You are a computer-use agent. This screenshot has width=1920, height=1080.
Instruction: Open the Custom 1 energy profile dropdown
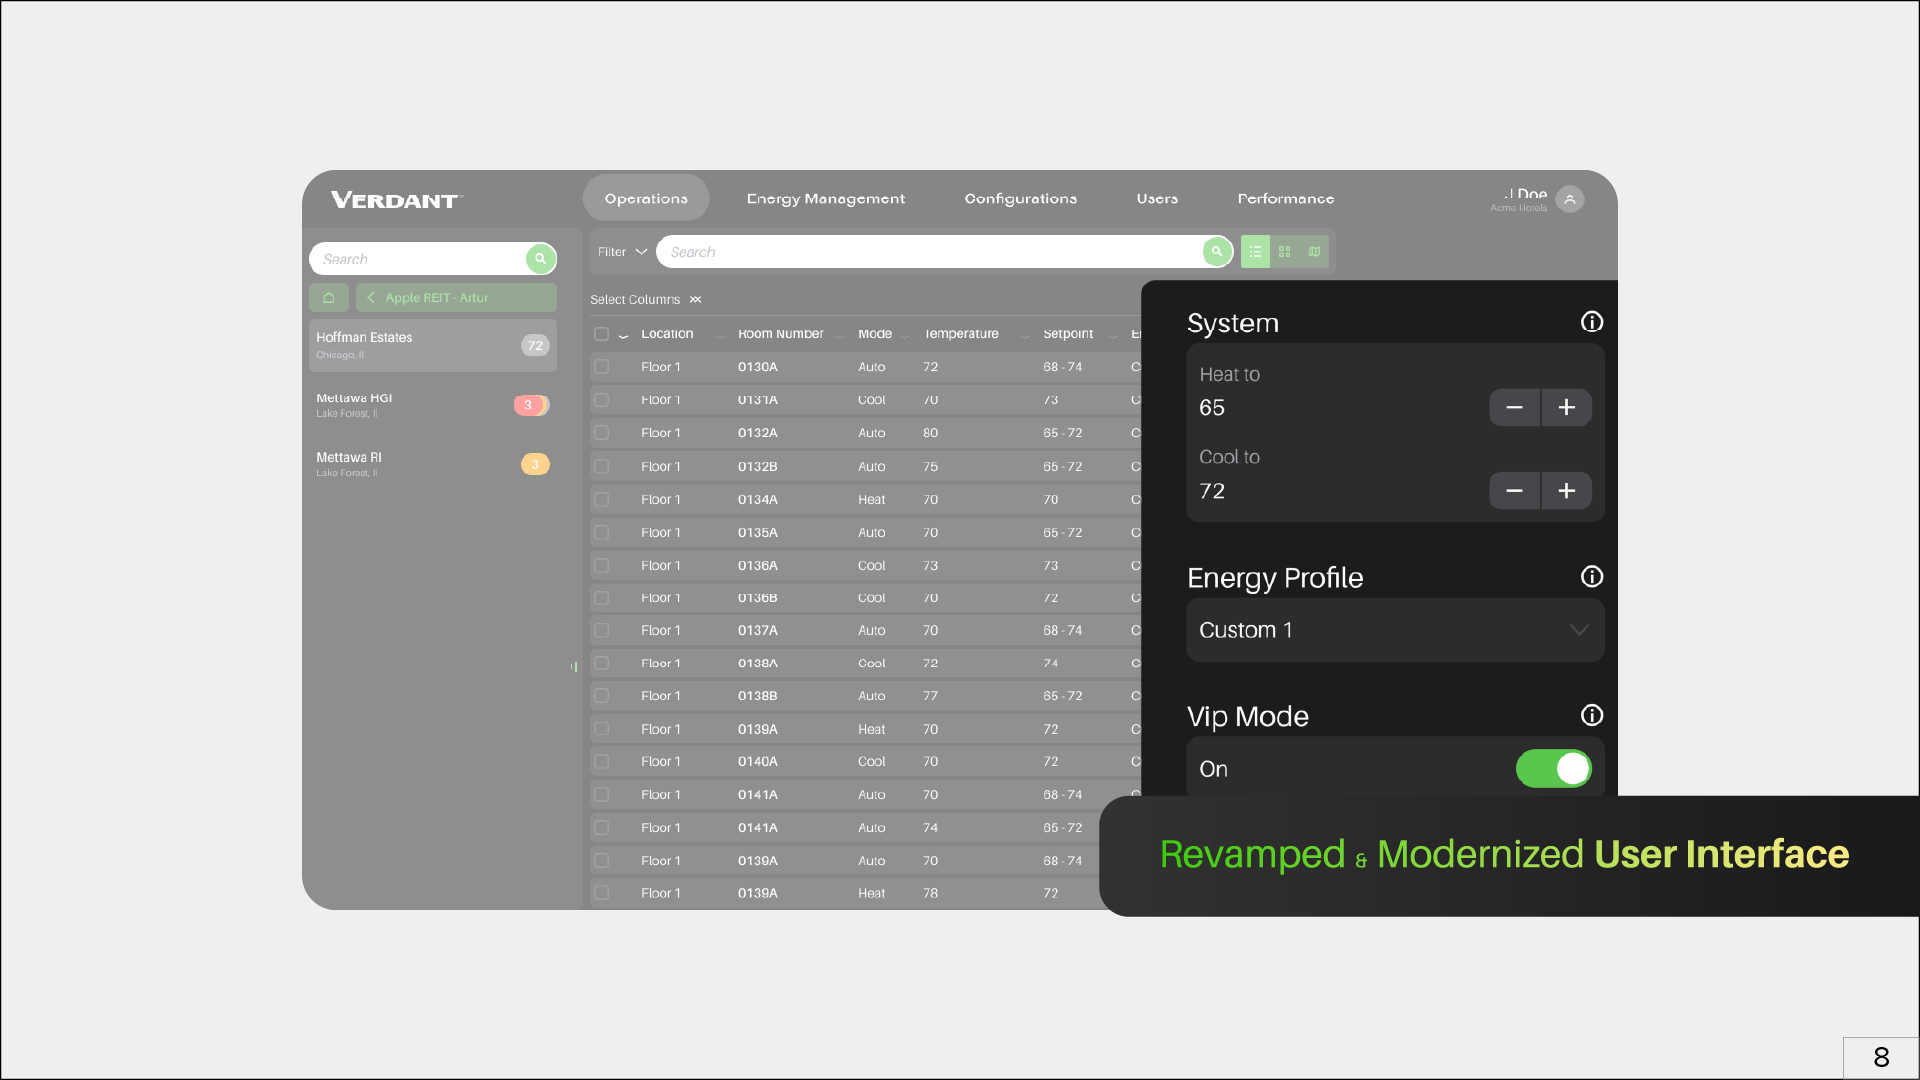click(1394, 630)
